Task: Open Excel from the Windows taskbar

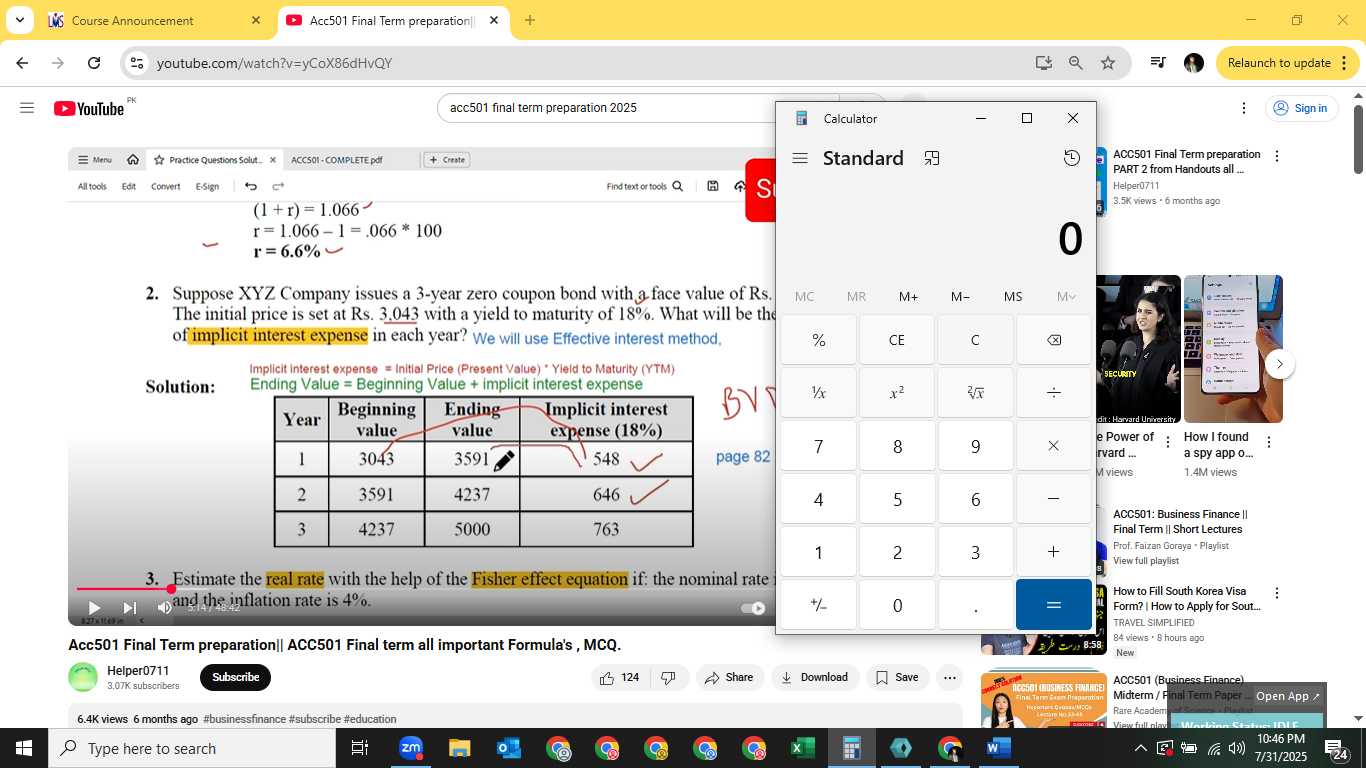Action: 802,748
